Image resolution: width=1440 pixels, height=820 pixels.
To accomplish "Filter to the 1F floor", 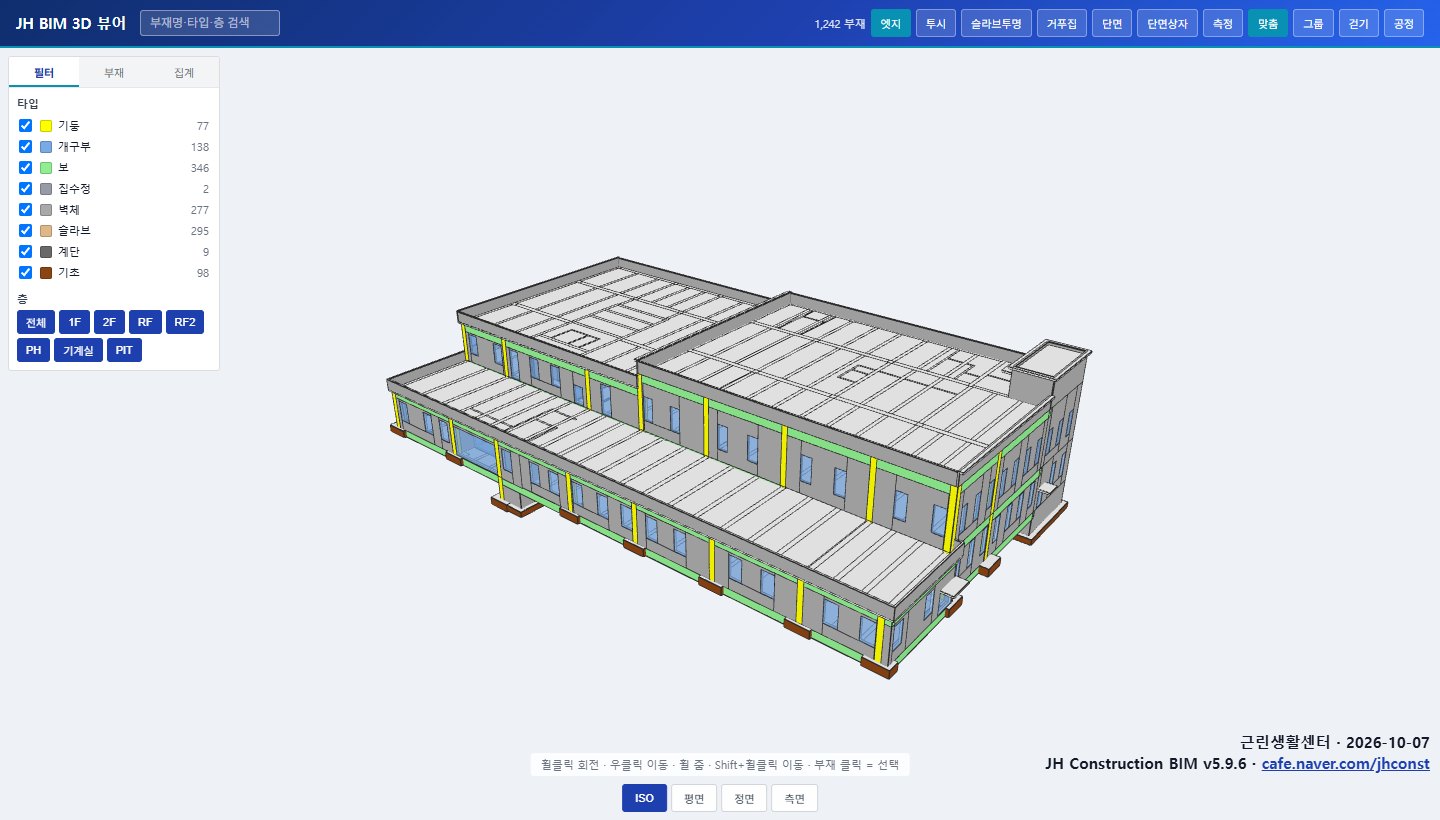I will click(74, 322).
